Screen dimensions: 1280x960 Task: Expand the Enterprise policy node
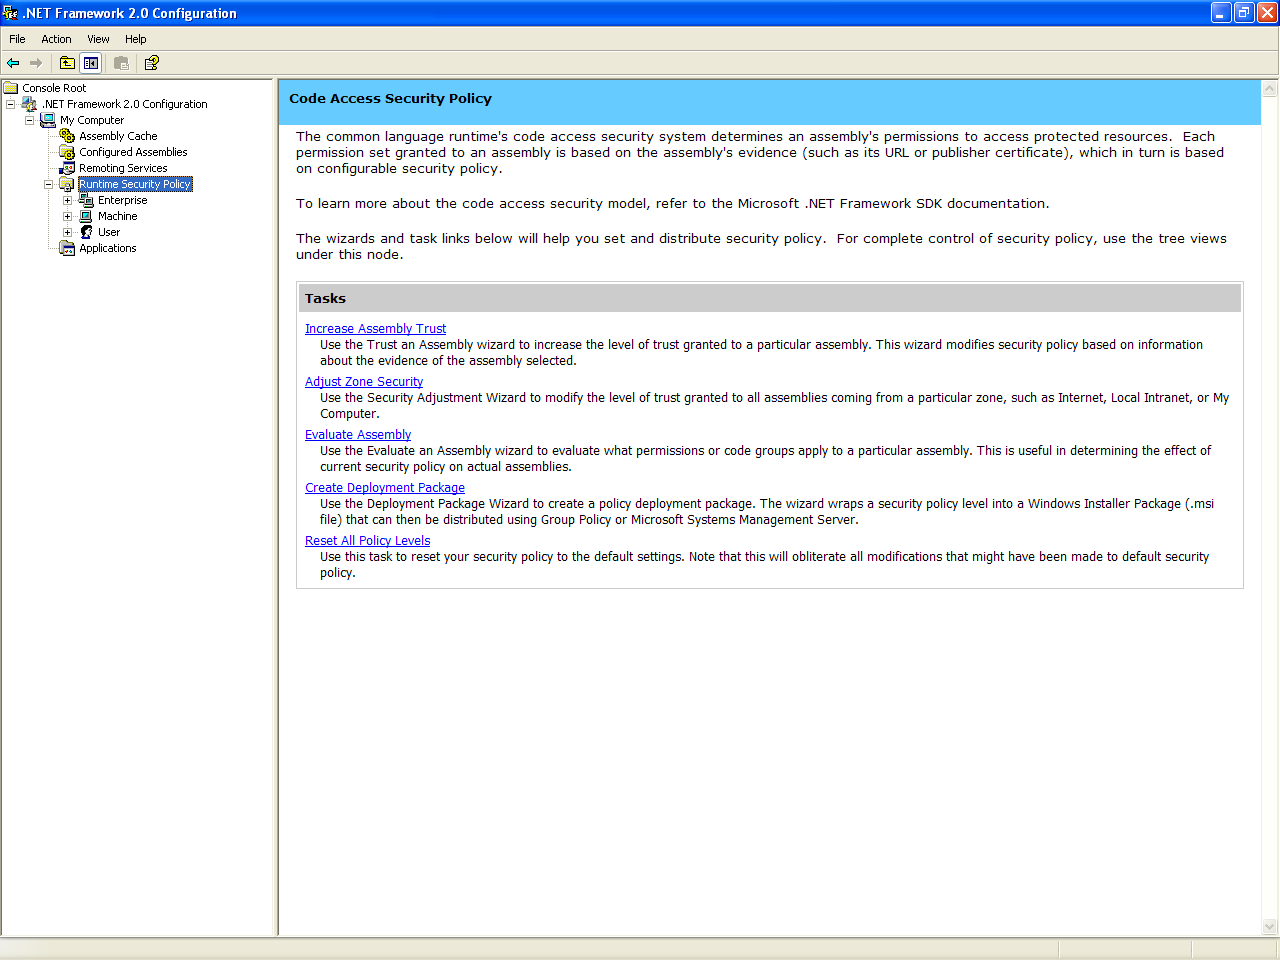tap(67, 200)
